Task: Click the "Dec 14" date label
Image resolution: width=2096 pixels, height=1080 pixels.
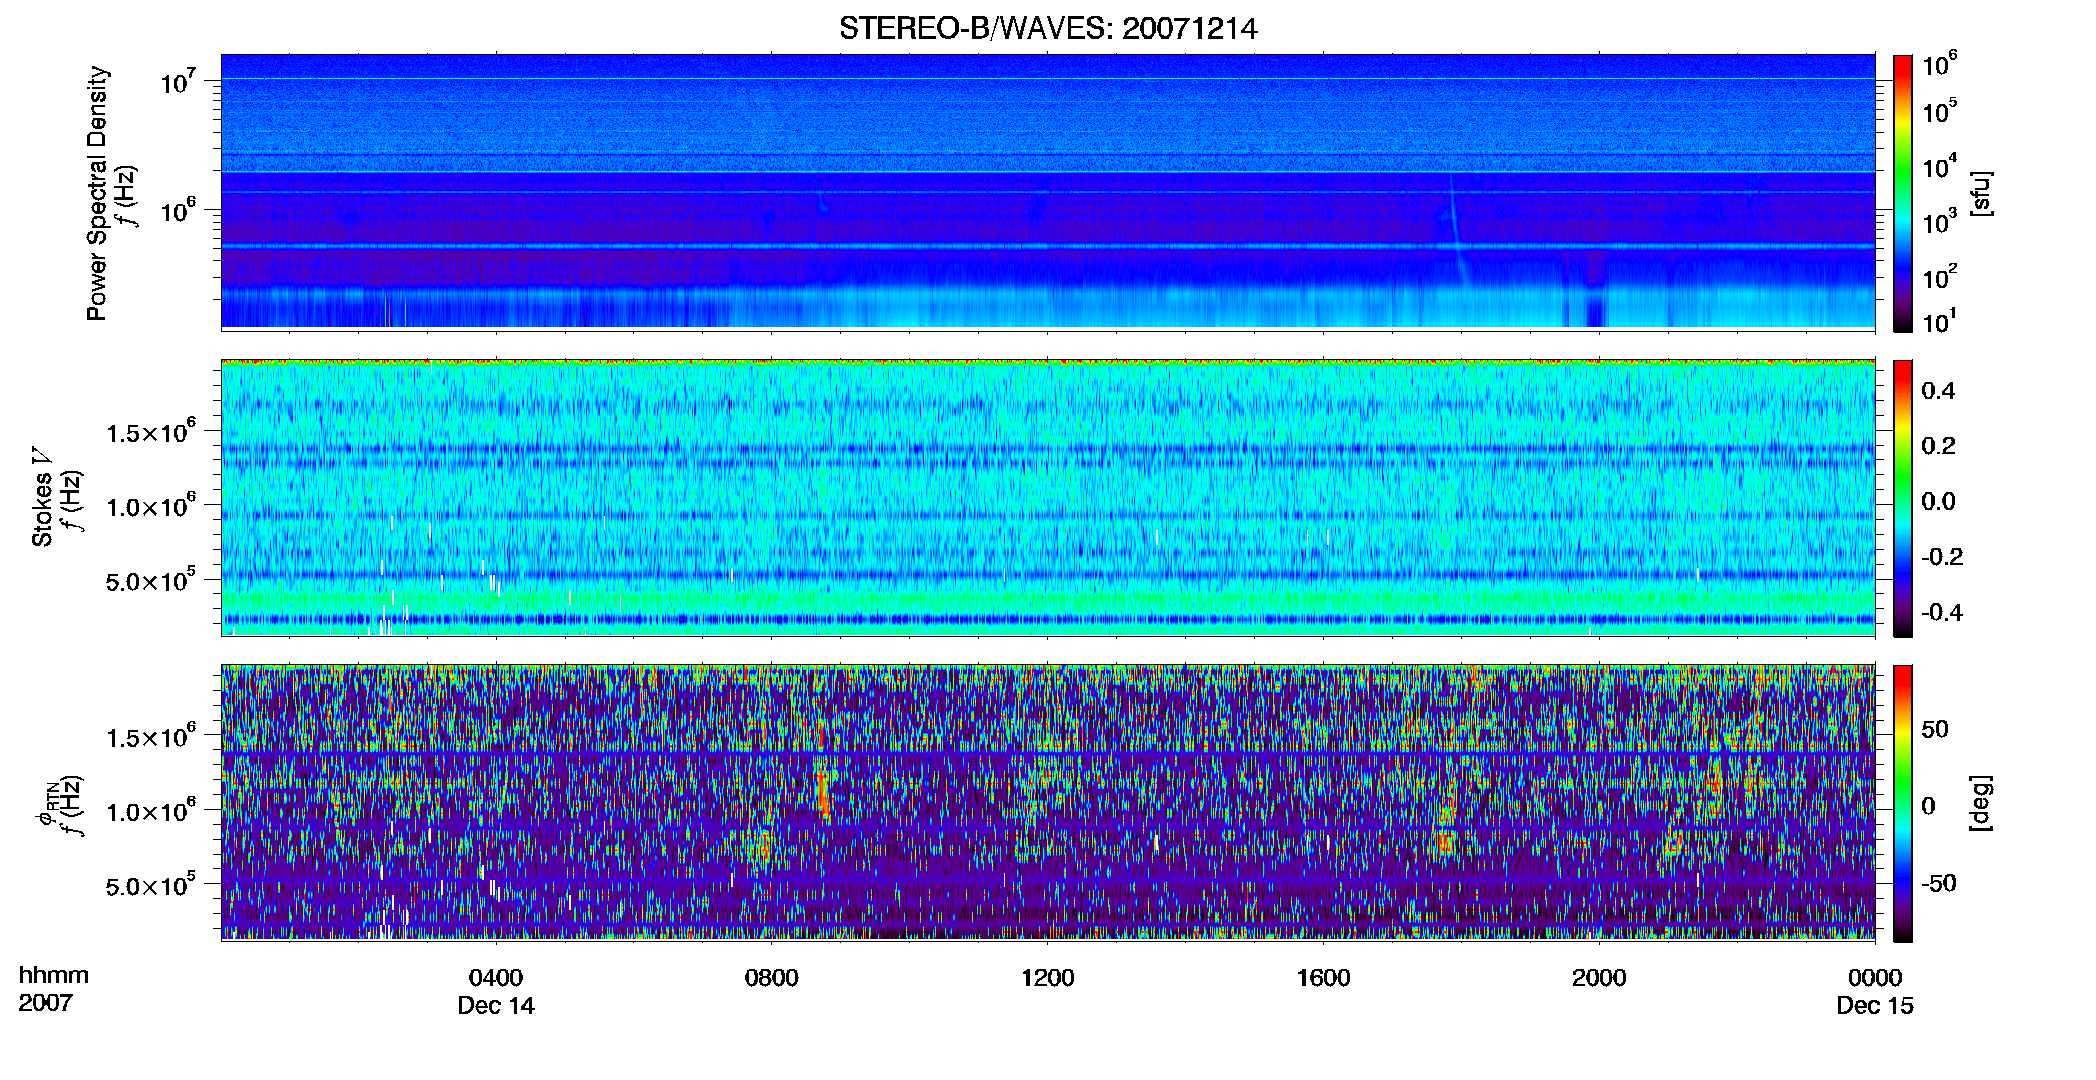Action: click(496, 1005)
